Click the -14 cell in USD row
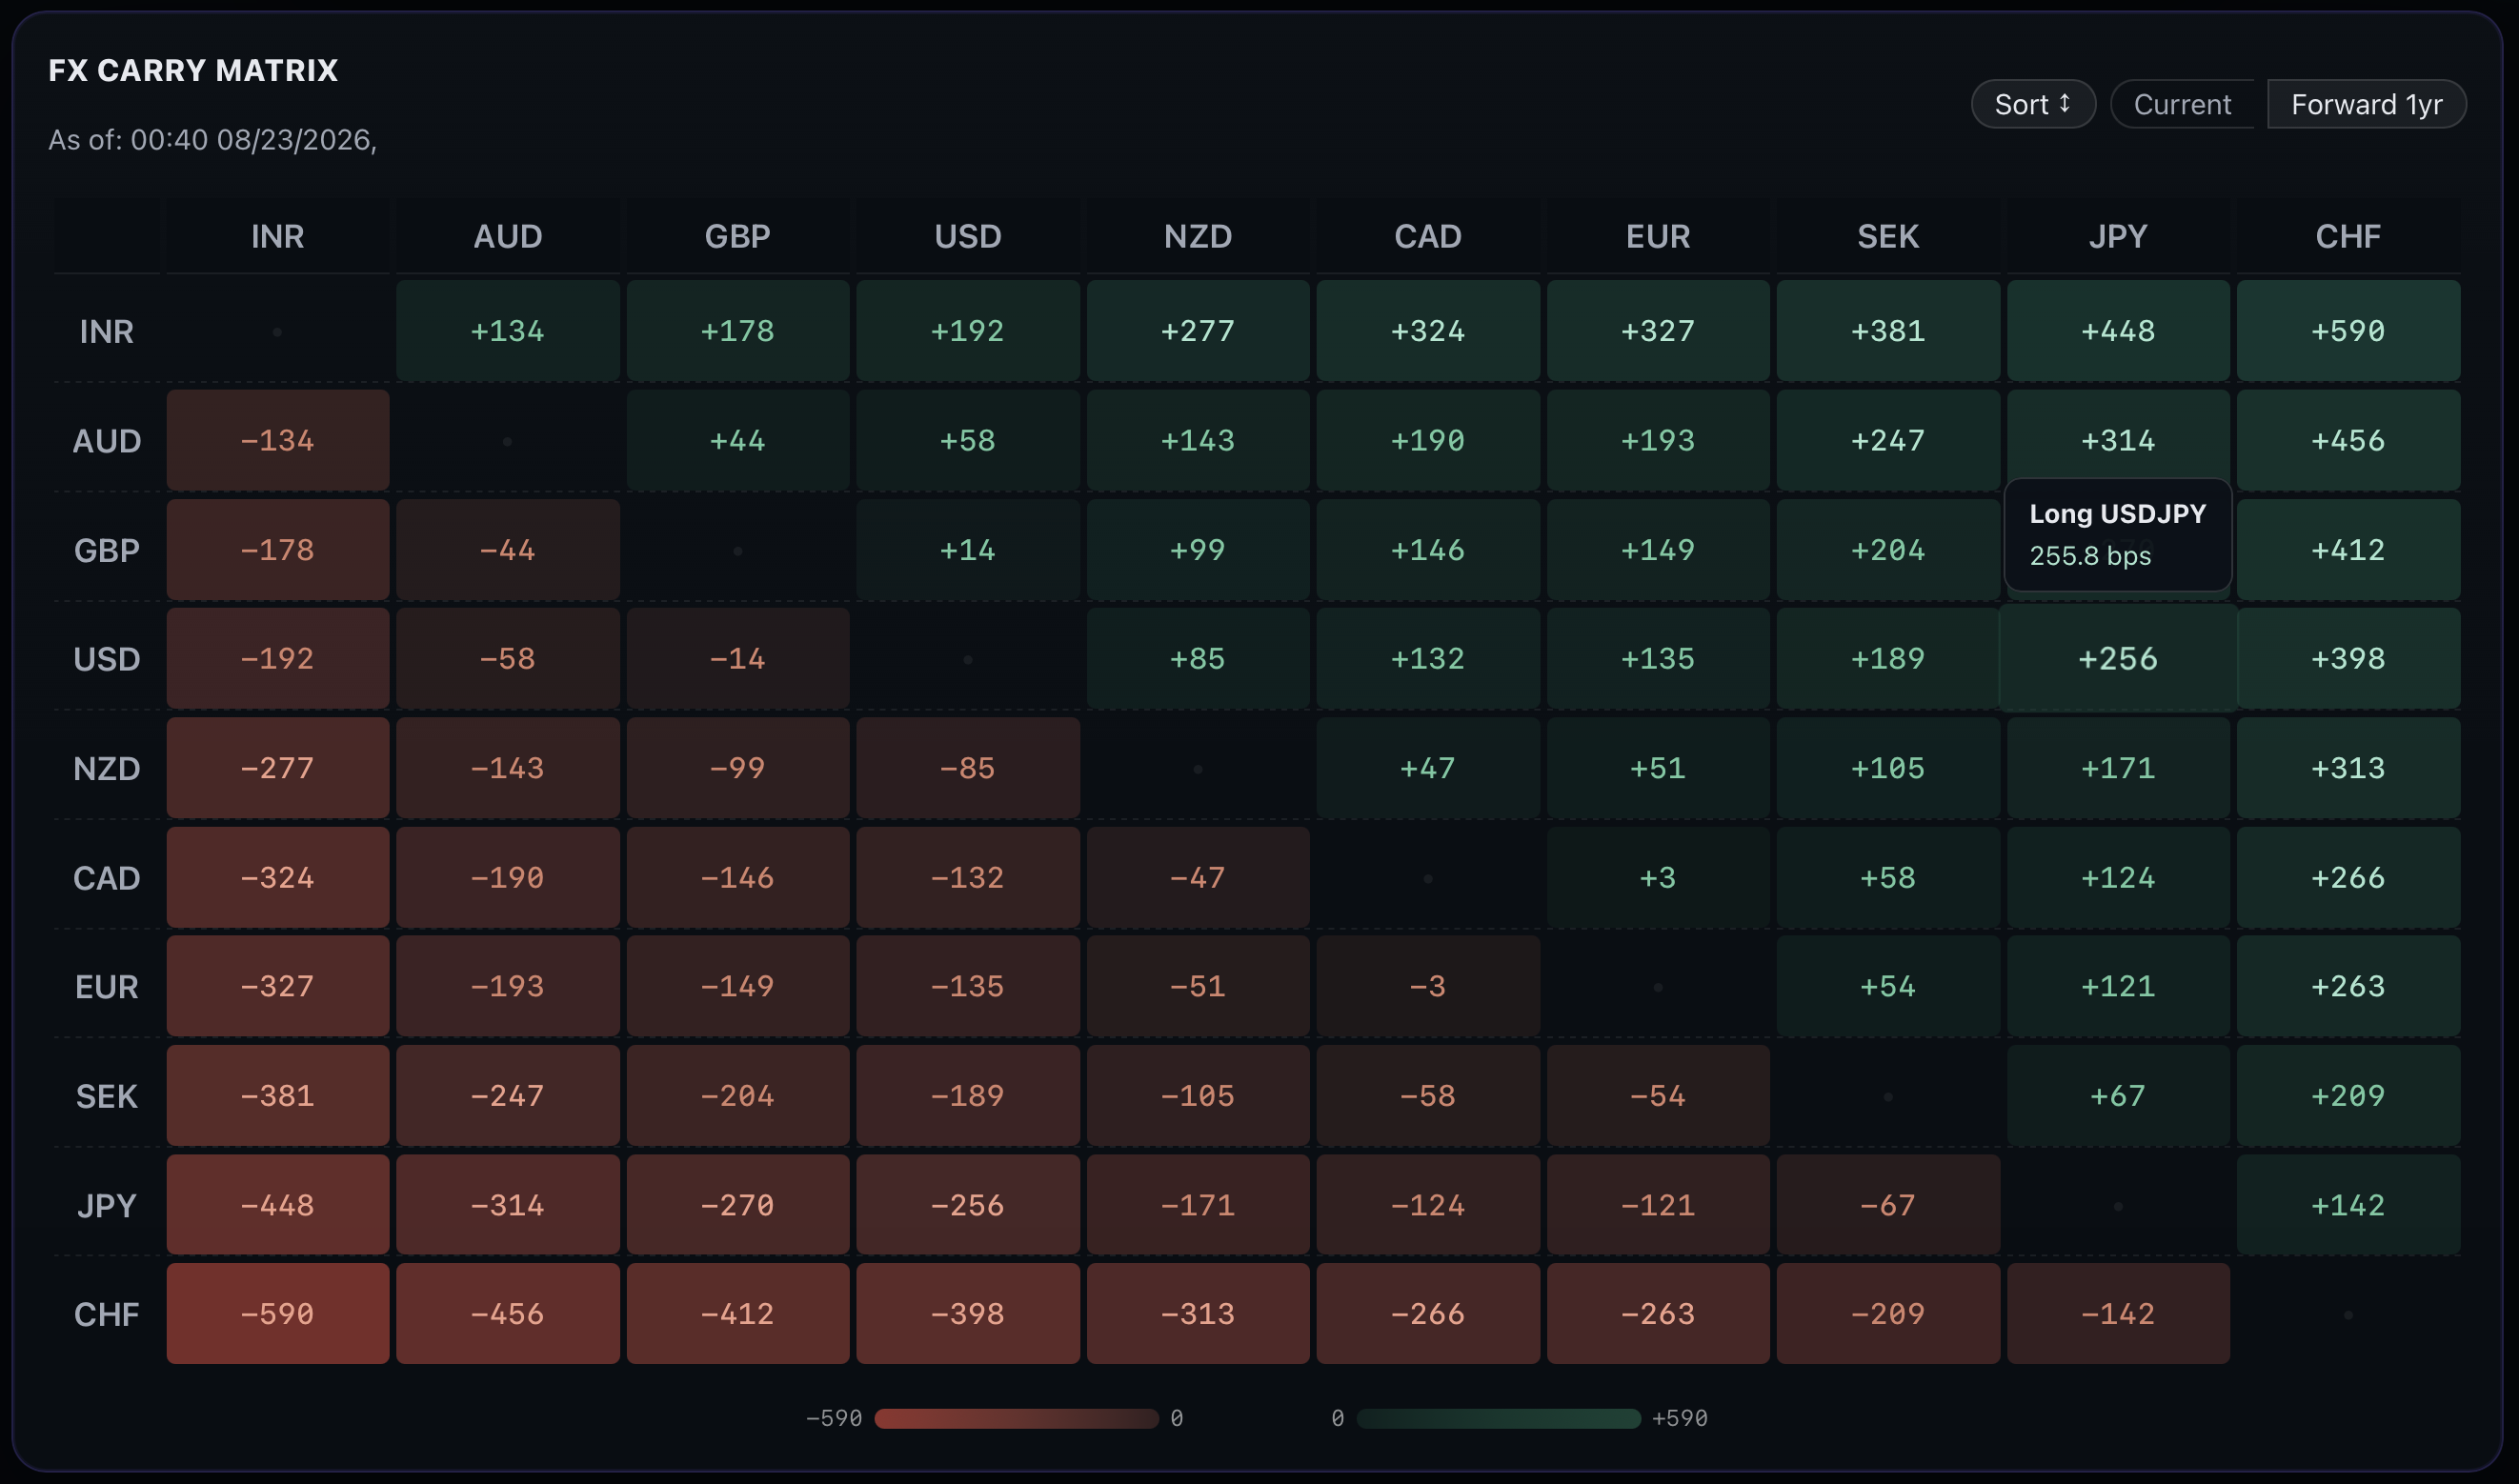The width and height of the screenshot is (2519, 1484). click(738, 659)
